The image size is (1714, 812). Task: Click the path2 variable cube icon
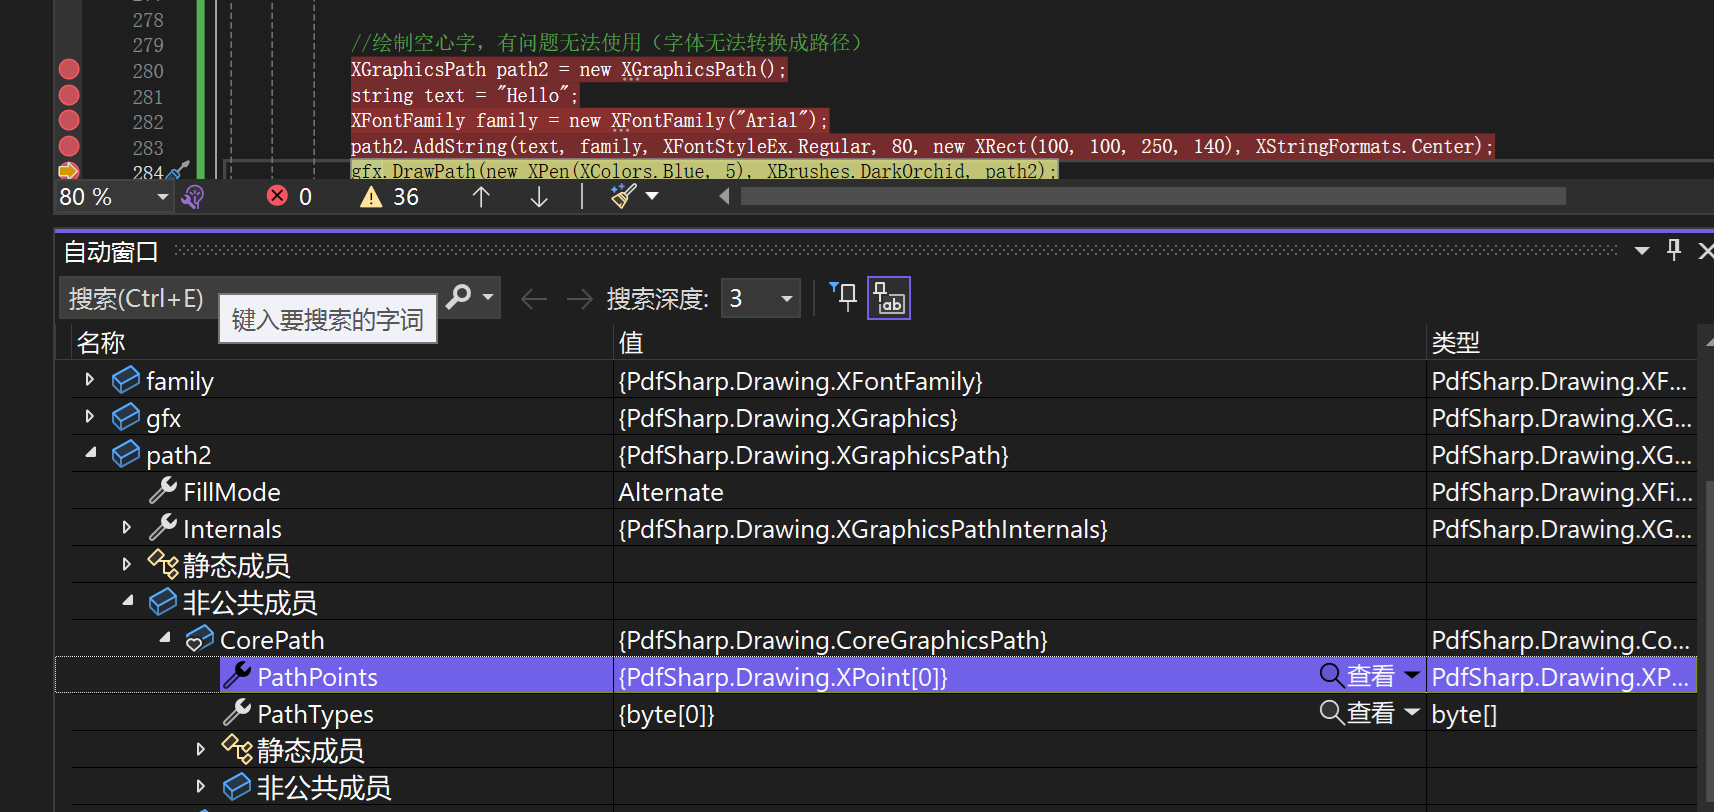(x=126, y=454)
